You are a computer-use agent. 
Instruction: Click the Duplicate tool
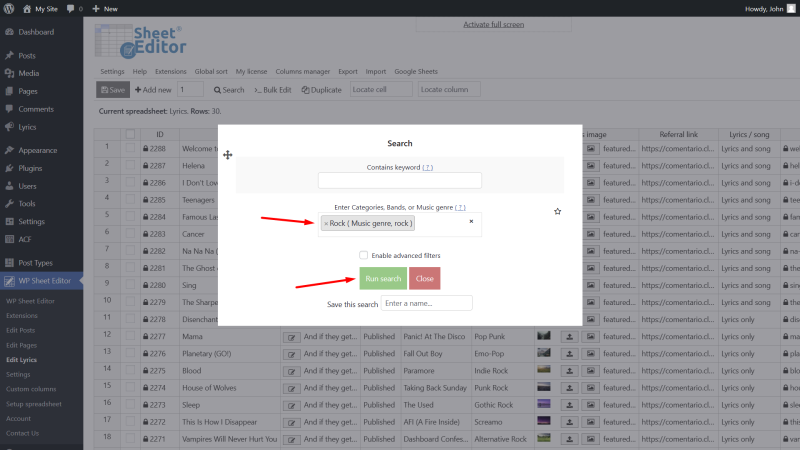coord(321,90)
